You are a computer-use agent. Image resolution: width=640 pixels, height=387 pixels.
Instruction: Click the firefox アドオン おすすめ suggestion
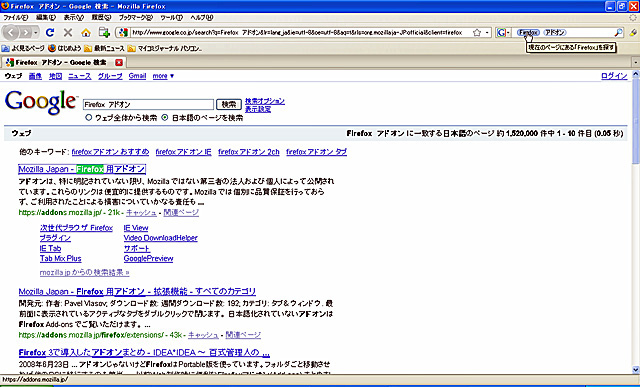110,152
